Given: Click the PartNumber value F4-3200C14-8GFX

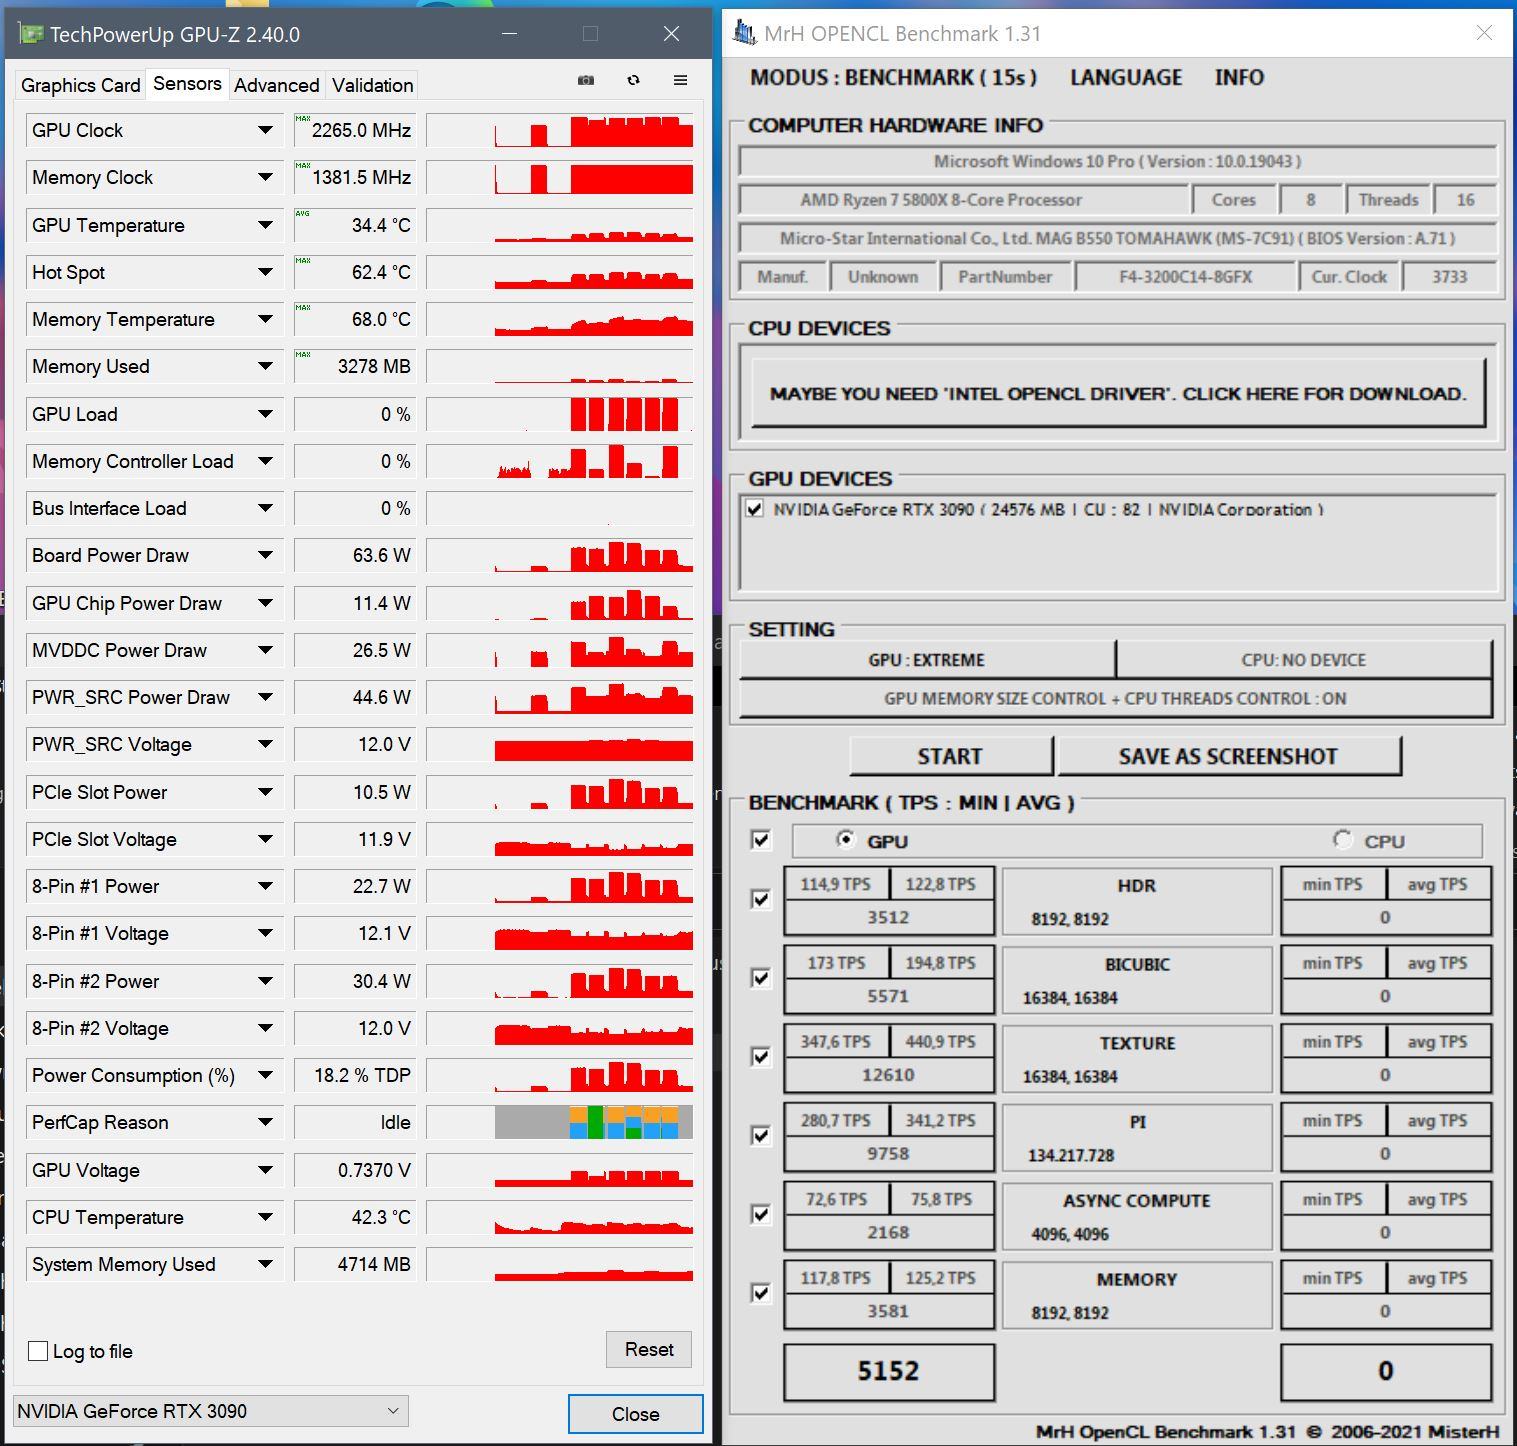Looking at the screenshot, I should [1185, 277].
